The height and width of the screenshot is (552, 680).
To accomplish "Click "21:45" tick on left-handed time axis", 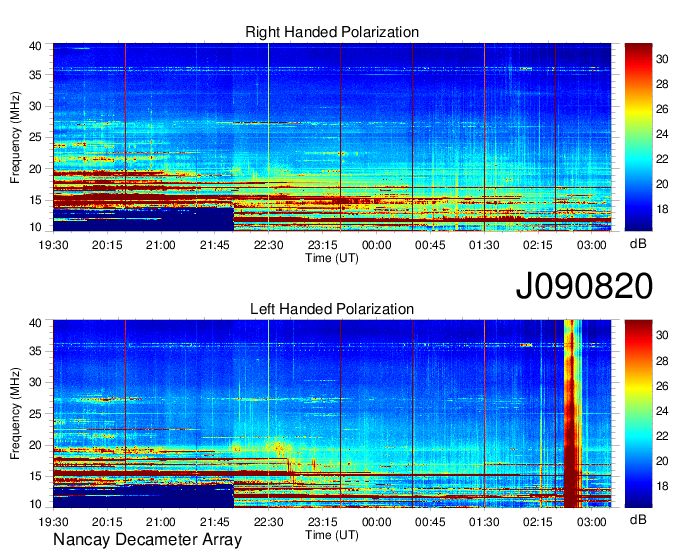I will coord(215,522).
